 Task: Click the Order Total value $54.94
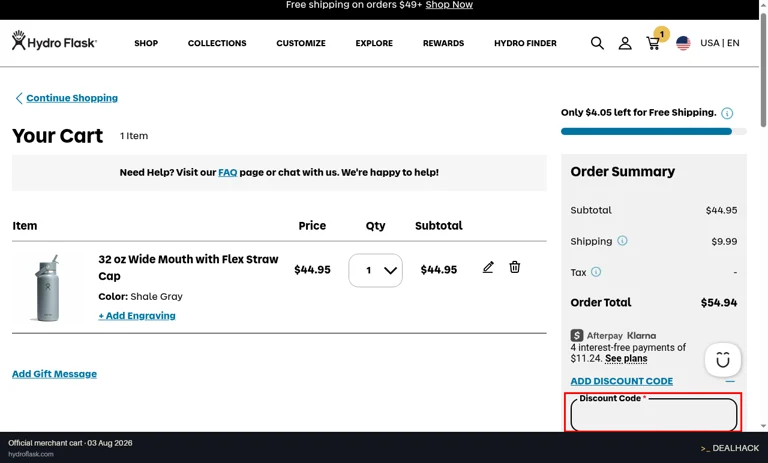click(719, 303)
